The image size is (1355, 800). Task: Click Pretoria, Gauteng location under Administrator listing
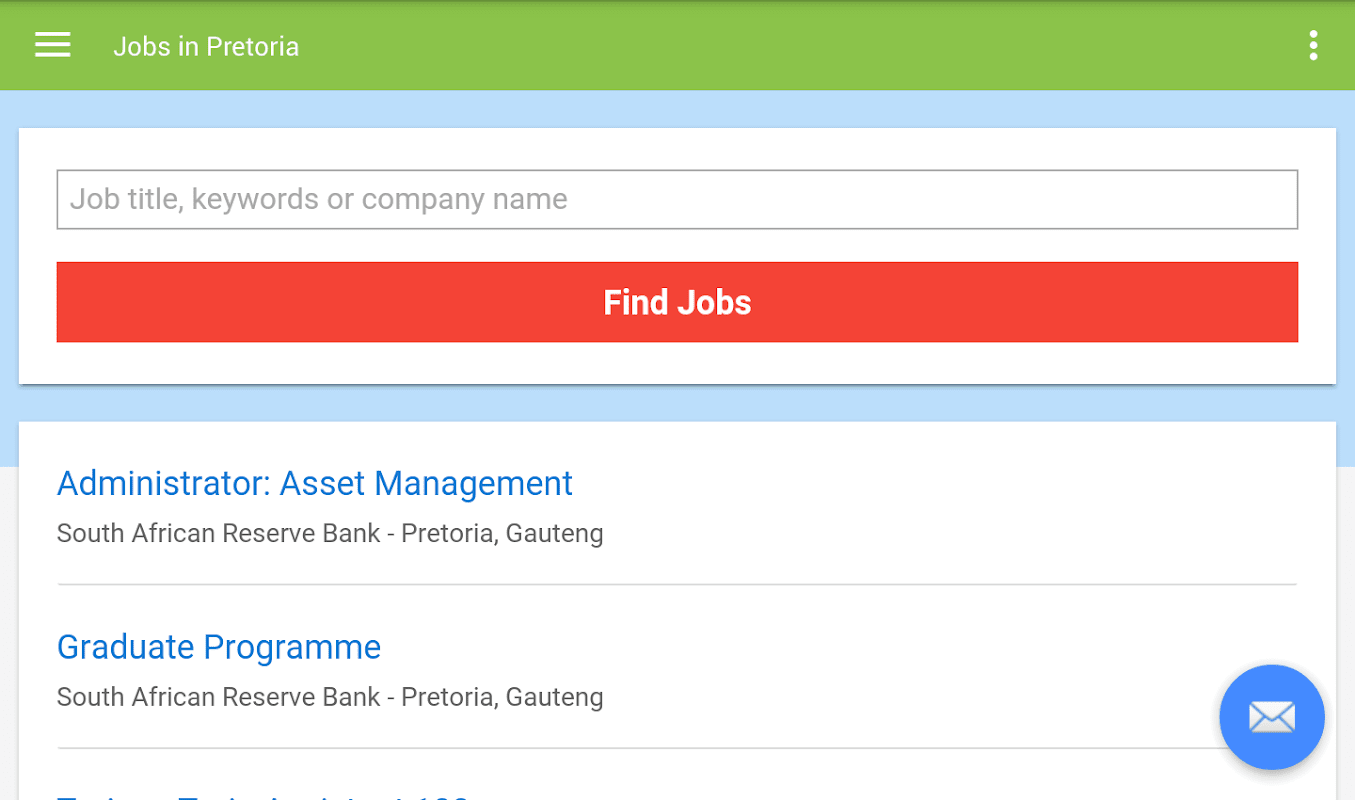coord(502,534)
